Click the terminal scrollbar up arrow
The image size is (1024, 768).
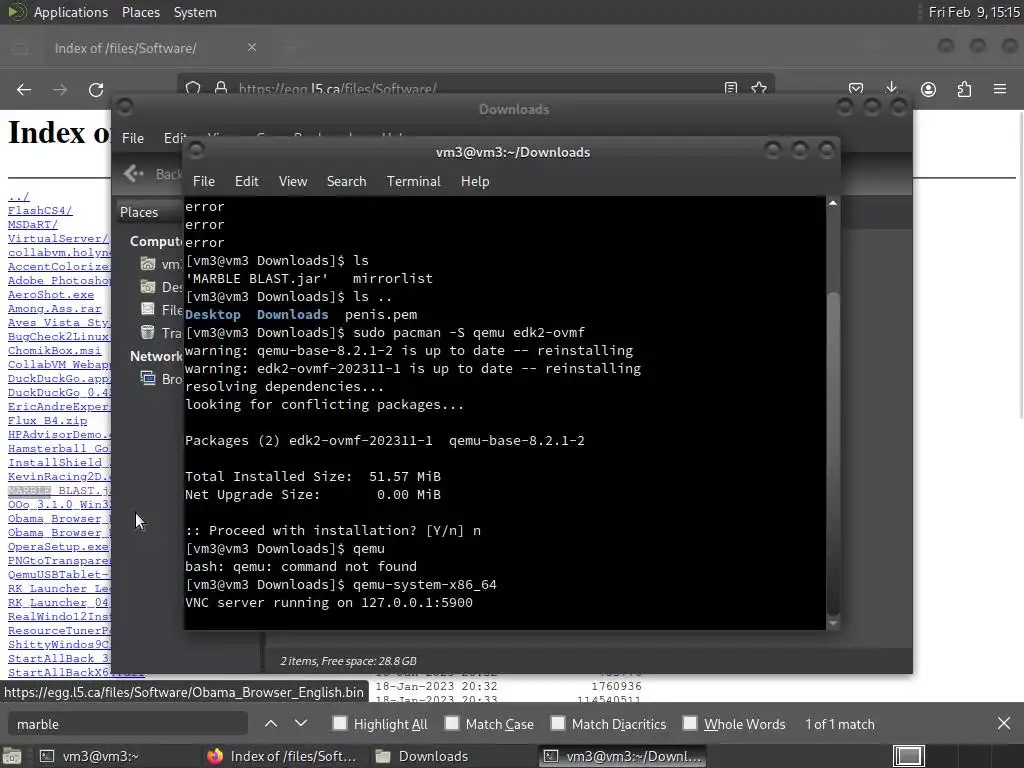coord(833,203)
